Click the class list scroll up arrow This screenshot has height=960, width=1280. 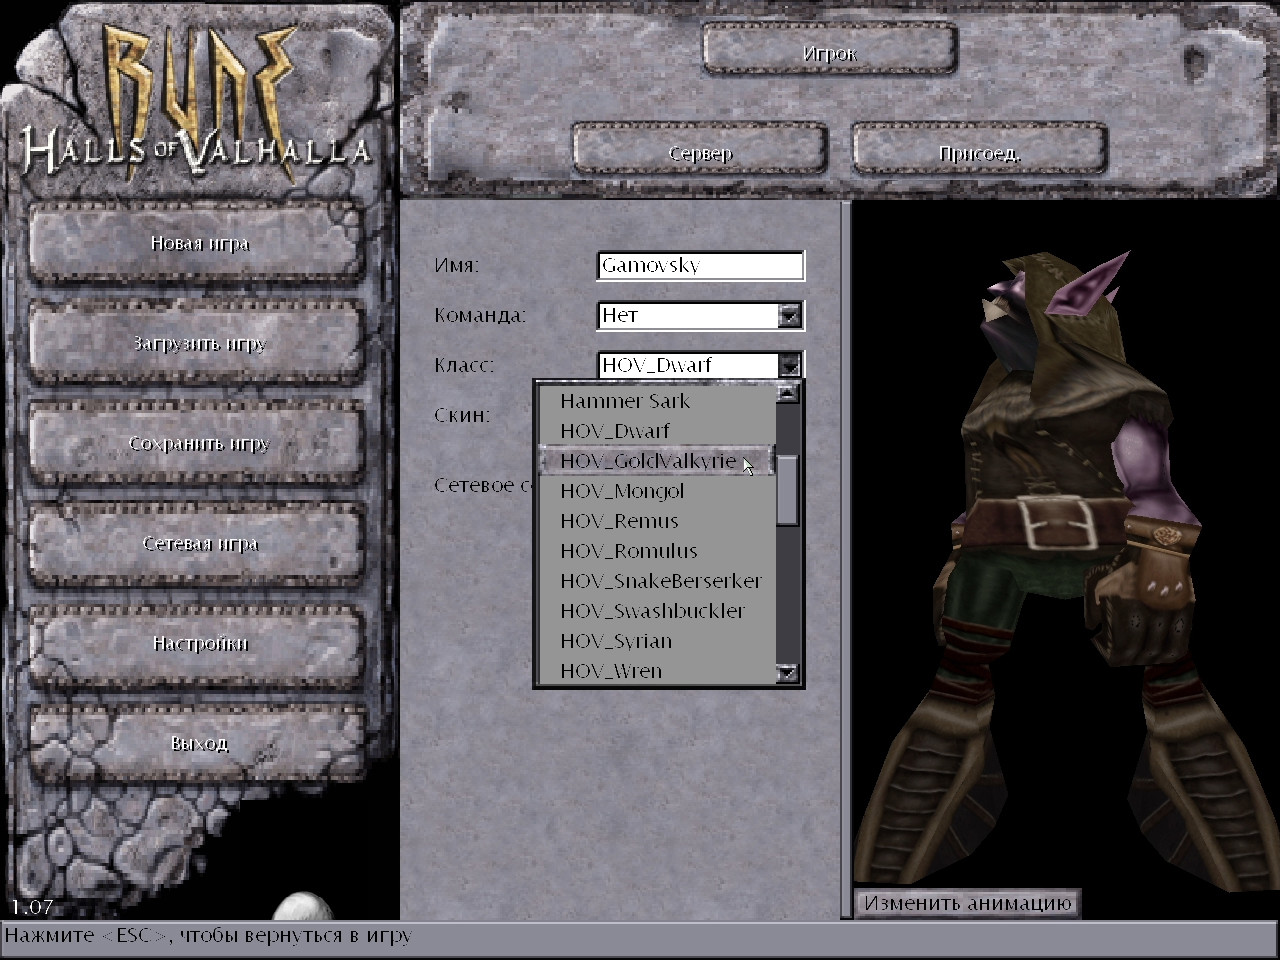pyautogui.click(x=788, y=393)
